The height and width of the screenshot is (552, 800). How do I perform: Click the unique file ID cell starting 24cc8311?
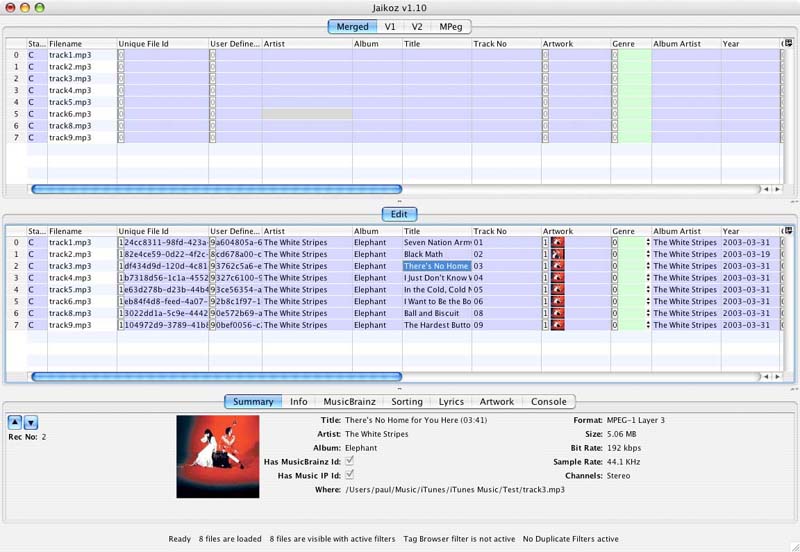[x=163, y=242]
